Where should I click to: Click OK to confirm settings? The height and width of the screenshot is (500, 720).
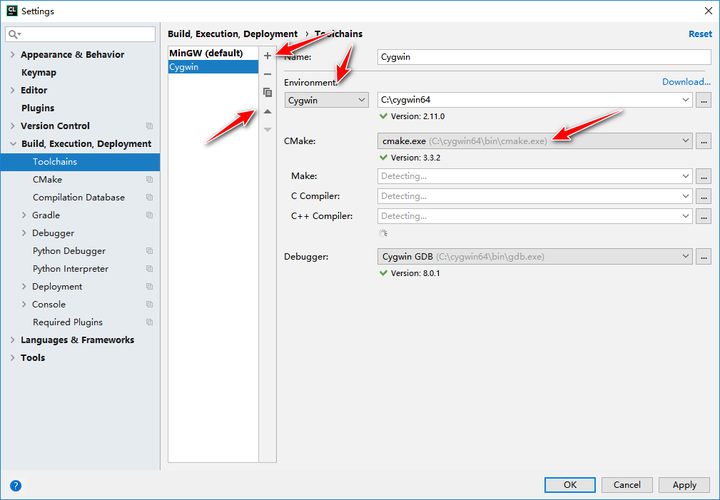pyautogui.click(x=570, y=485)
